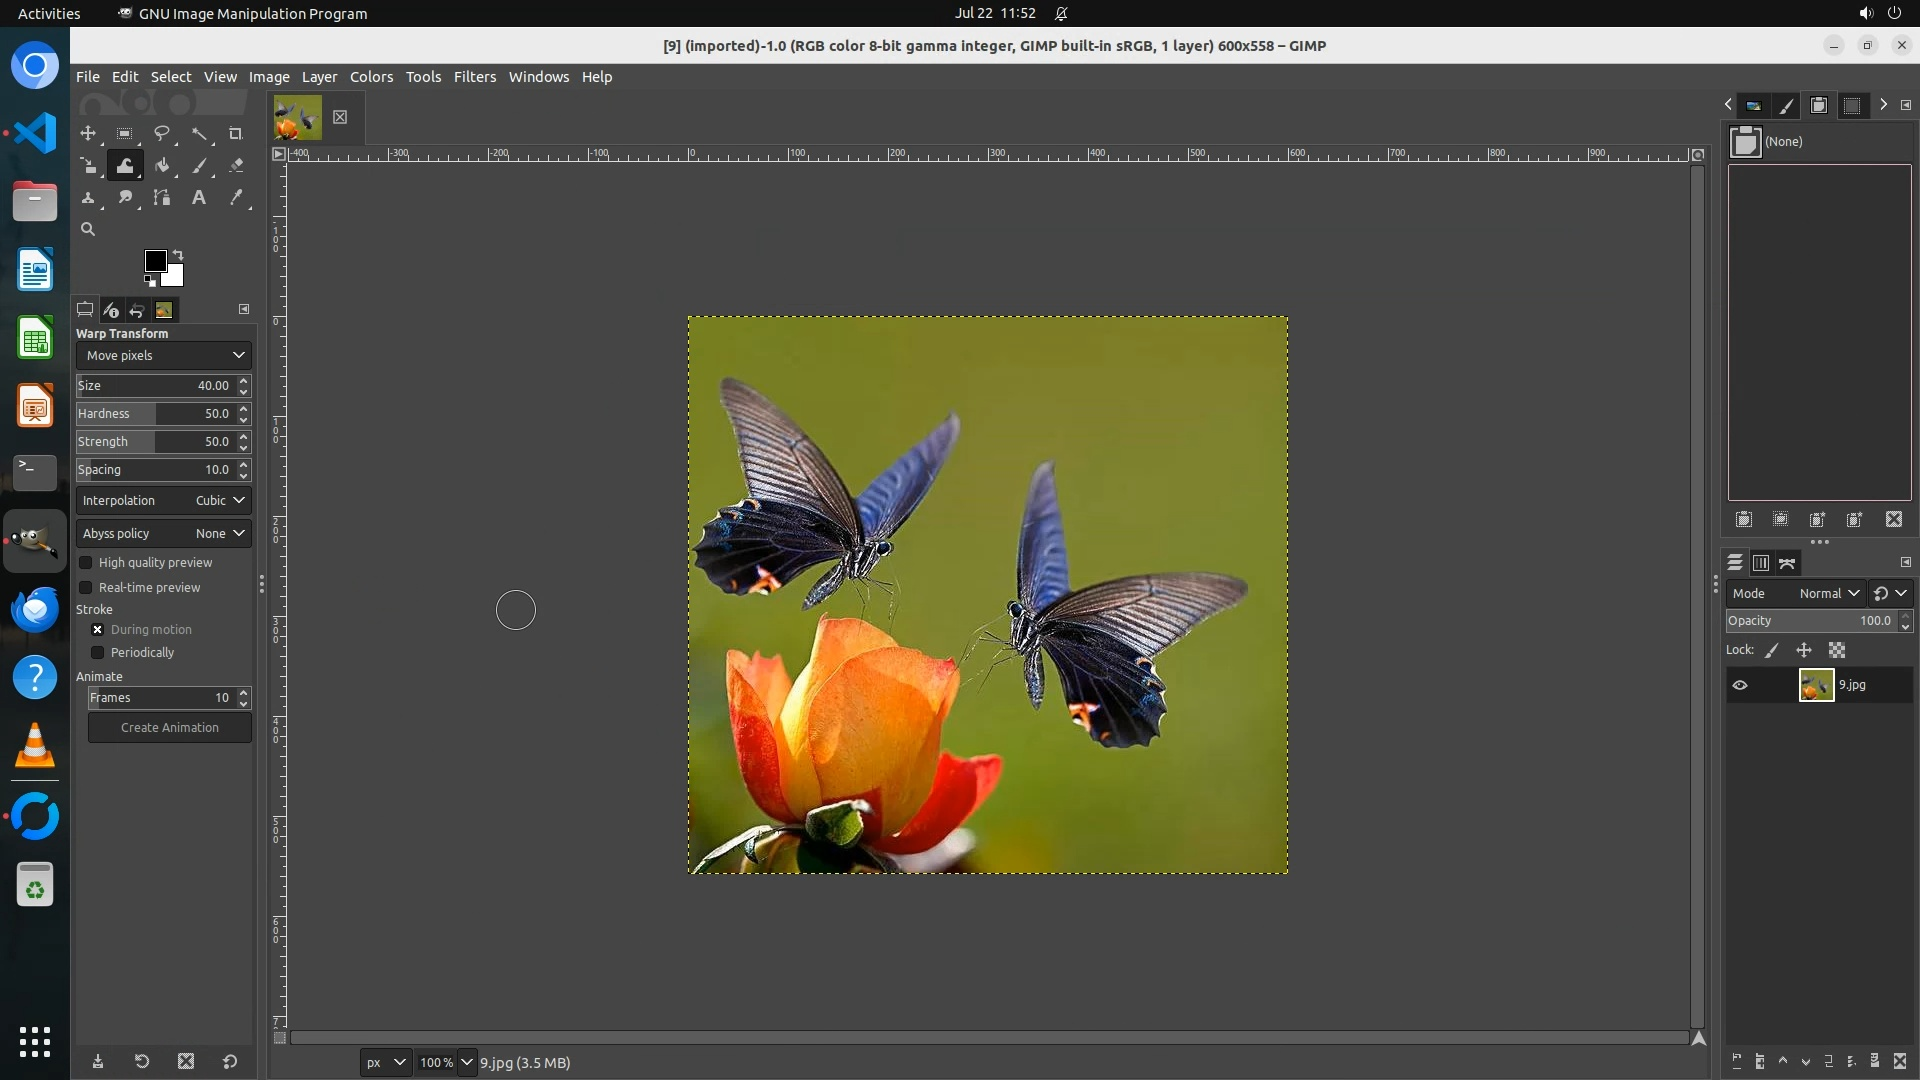The image size is (1920, 1080).
Task: Open the Filters menu
Action: (474, 77)
